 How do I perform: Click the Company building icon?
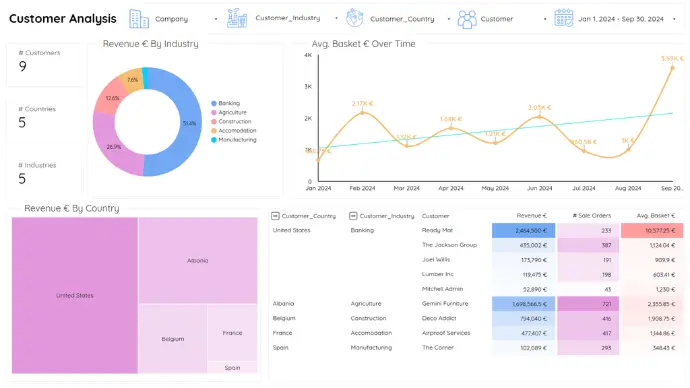point(139,19)
